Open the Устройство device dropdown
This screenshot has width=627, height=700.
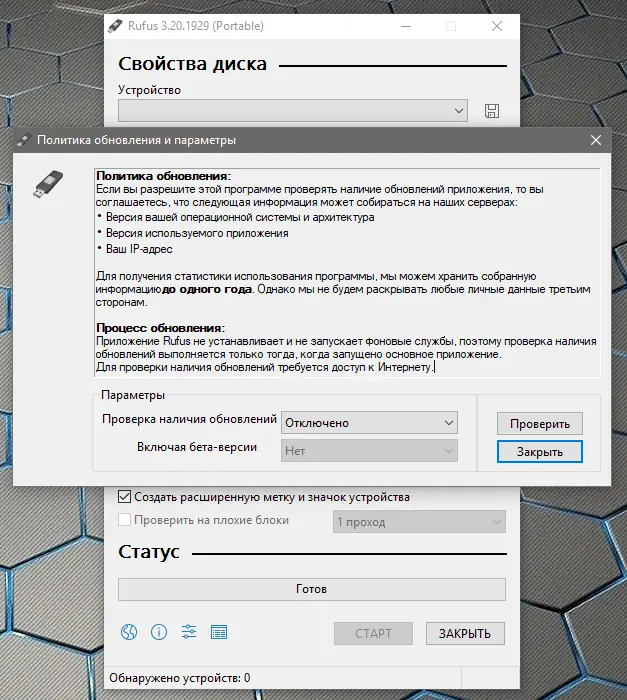point(293,110)
